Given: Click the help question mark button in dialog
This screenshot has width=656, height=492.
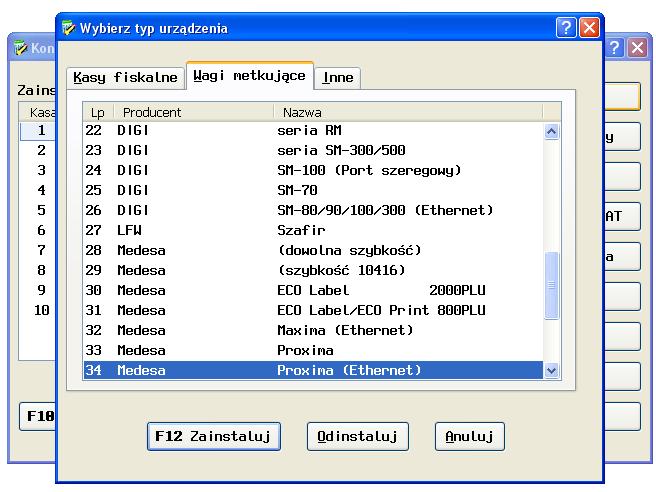Looking at the screenshot, I should click(566, 28).
